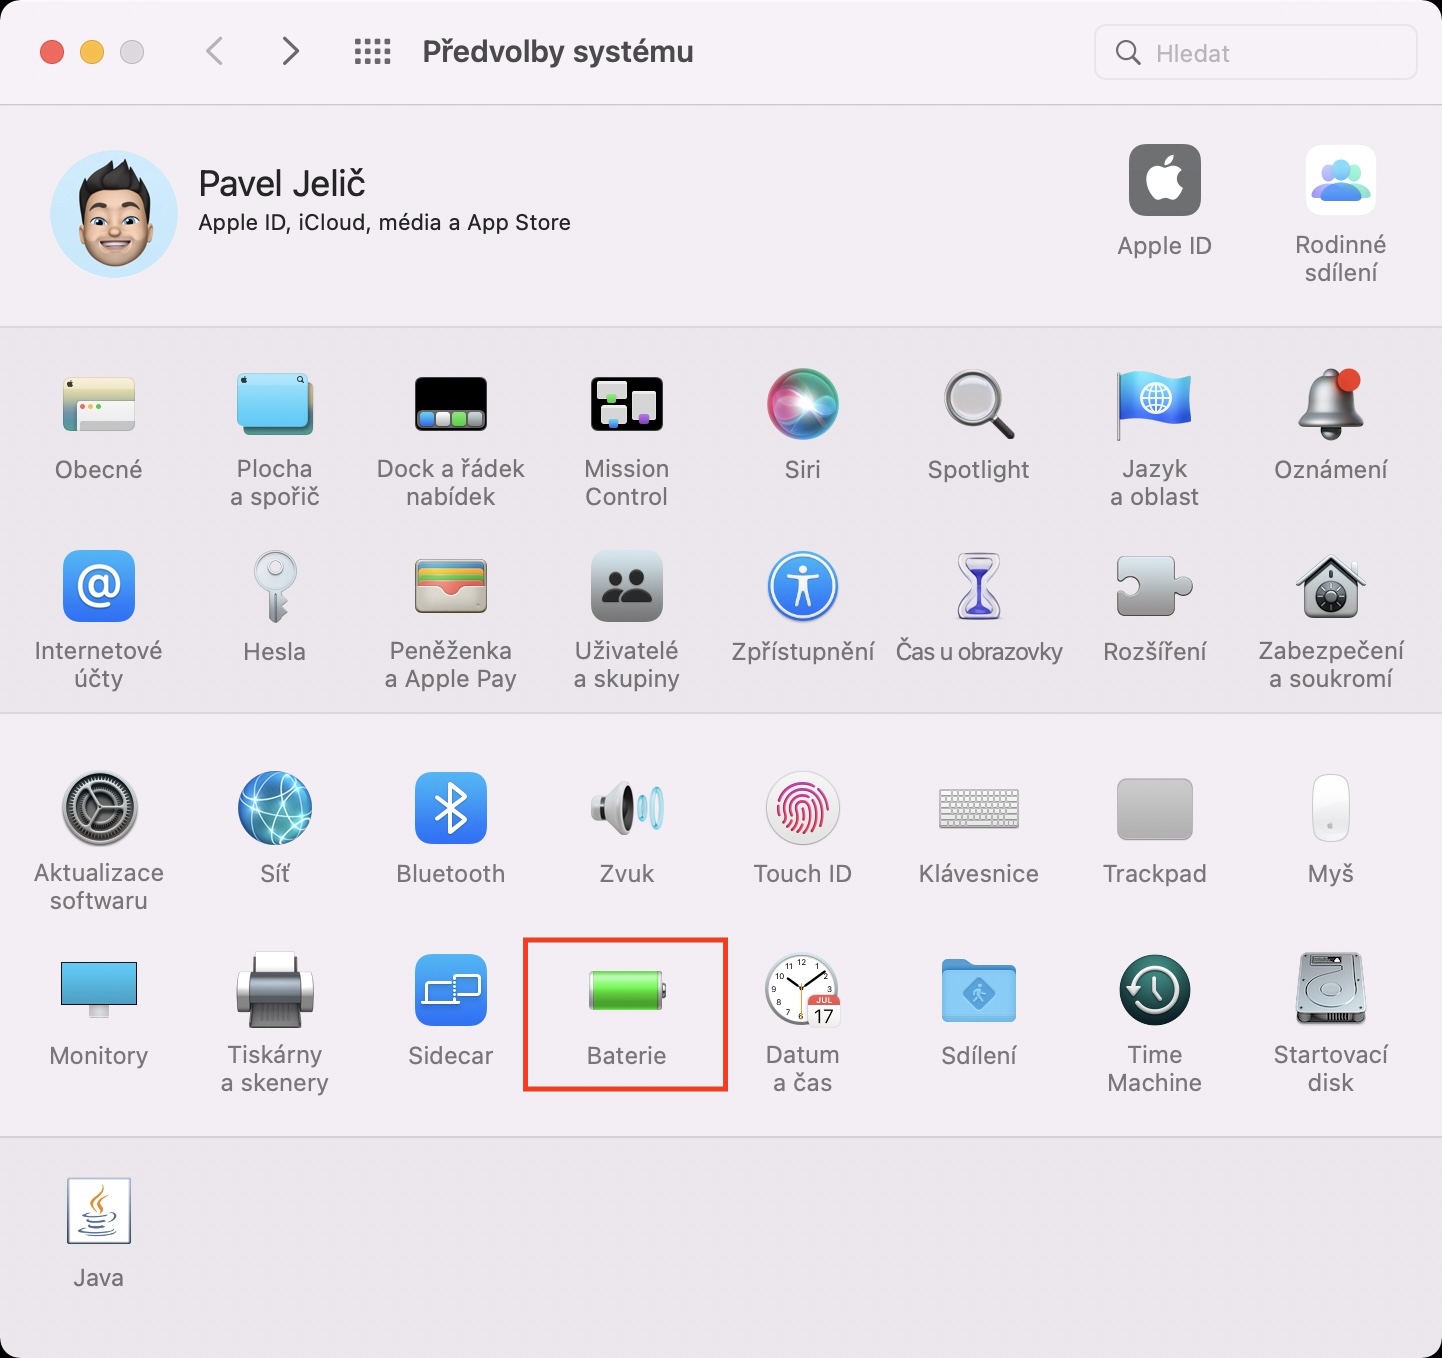Open Jazyk a oblast settings
Viewport: 1442px width, 1358px height.
pos(1155,405)
